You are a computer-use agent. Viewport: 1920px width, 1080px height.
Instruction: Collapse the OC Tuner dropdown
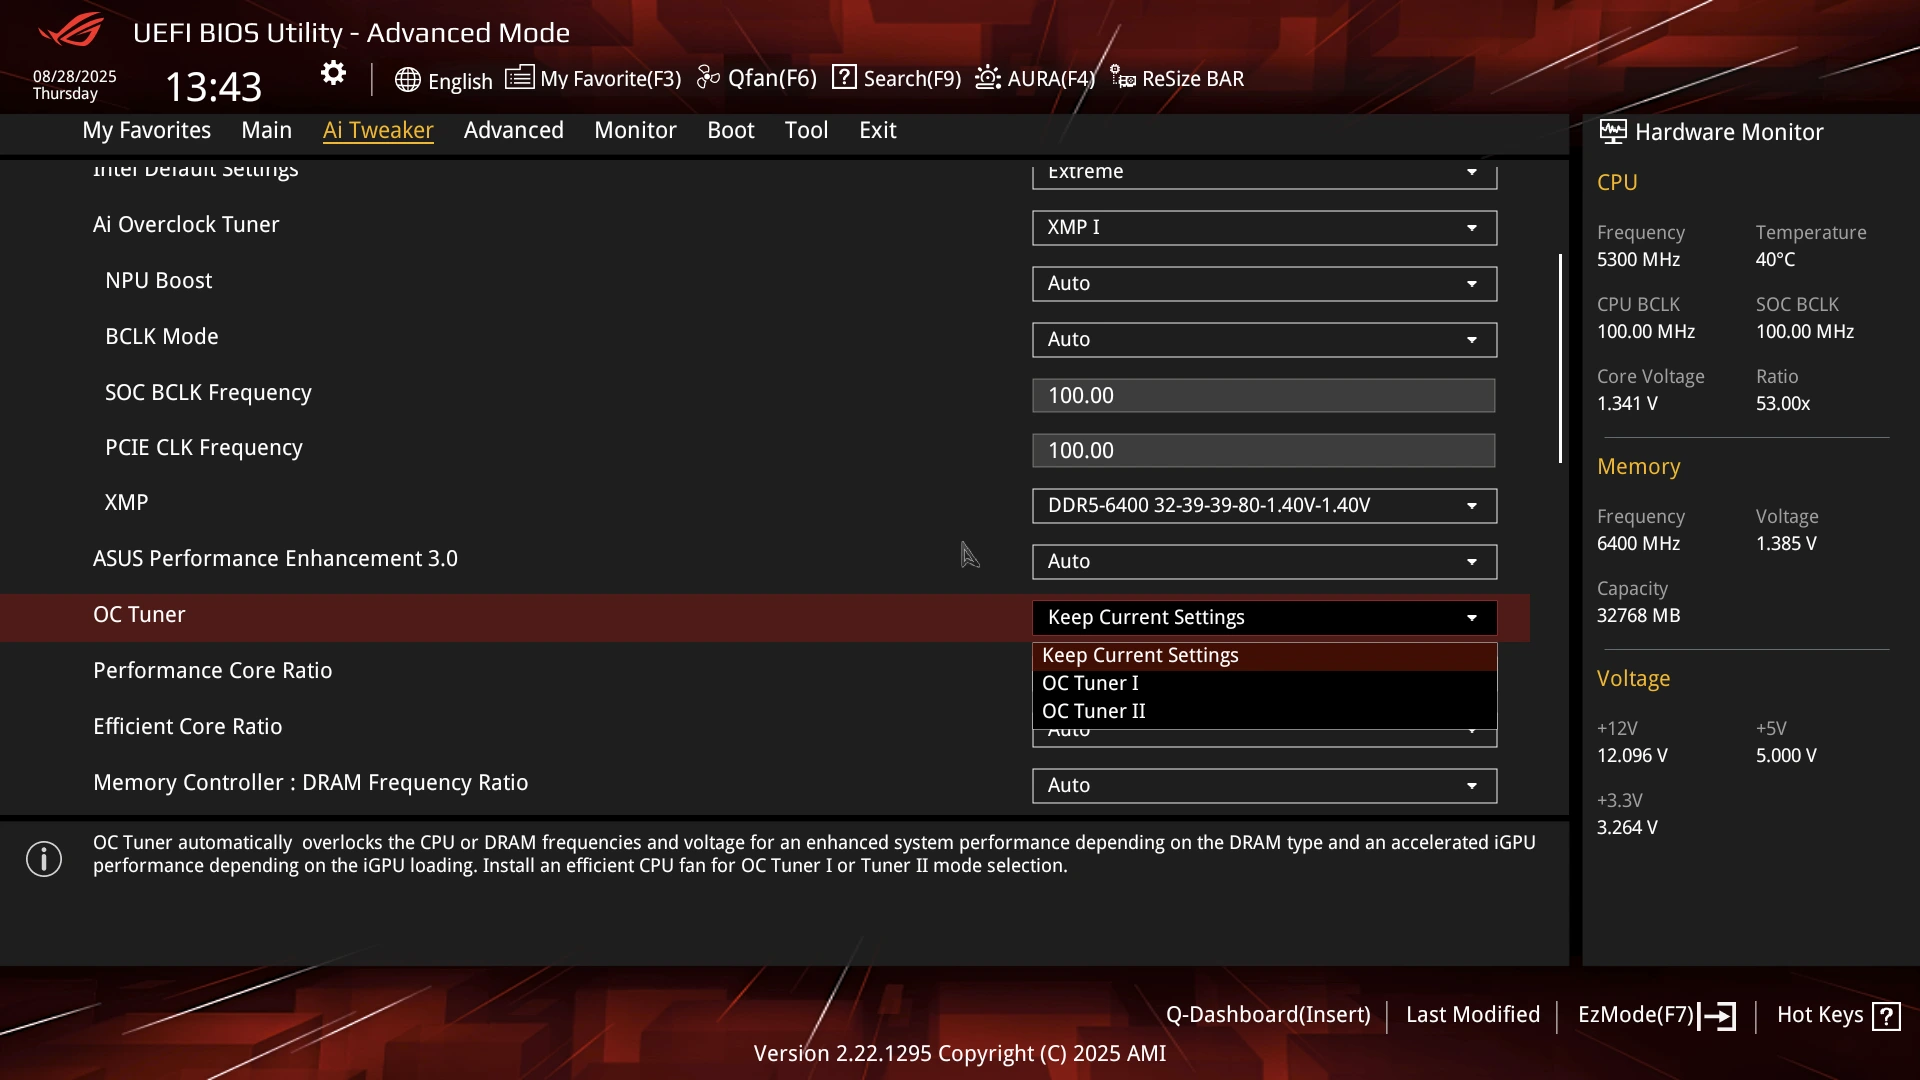[x=1264, y=618]
